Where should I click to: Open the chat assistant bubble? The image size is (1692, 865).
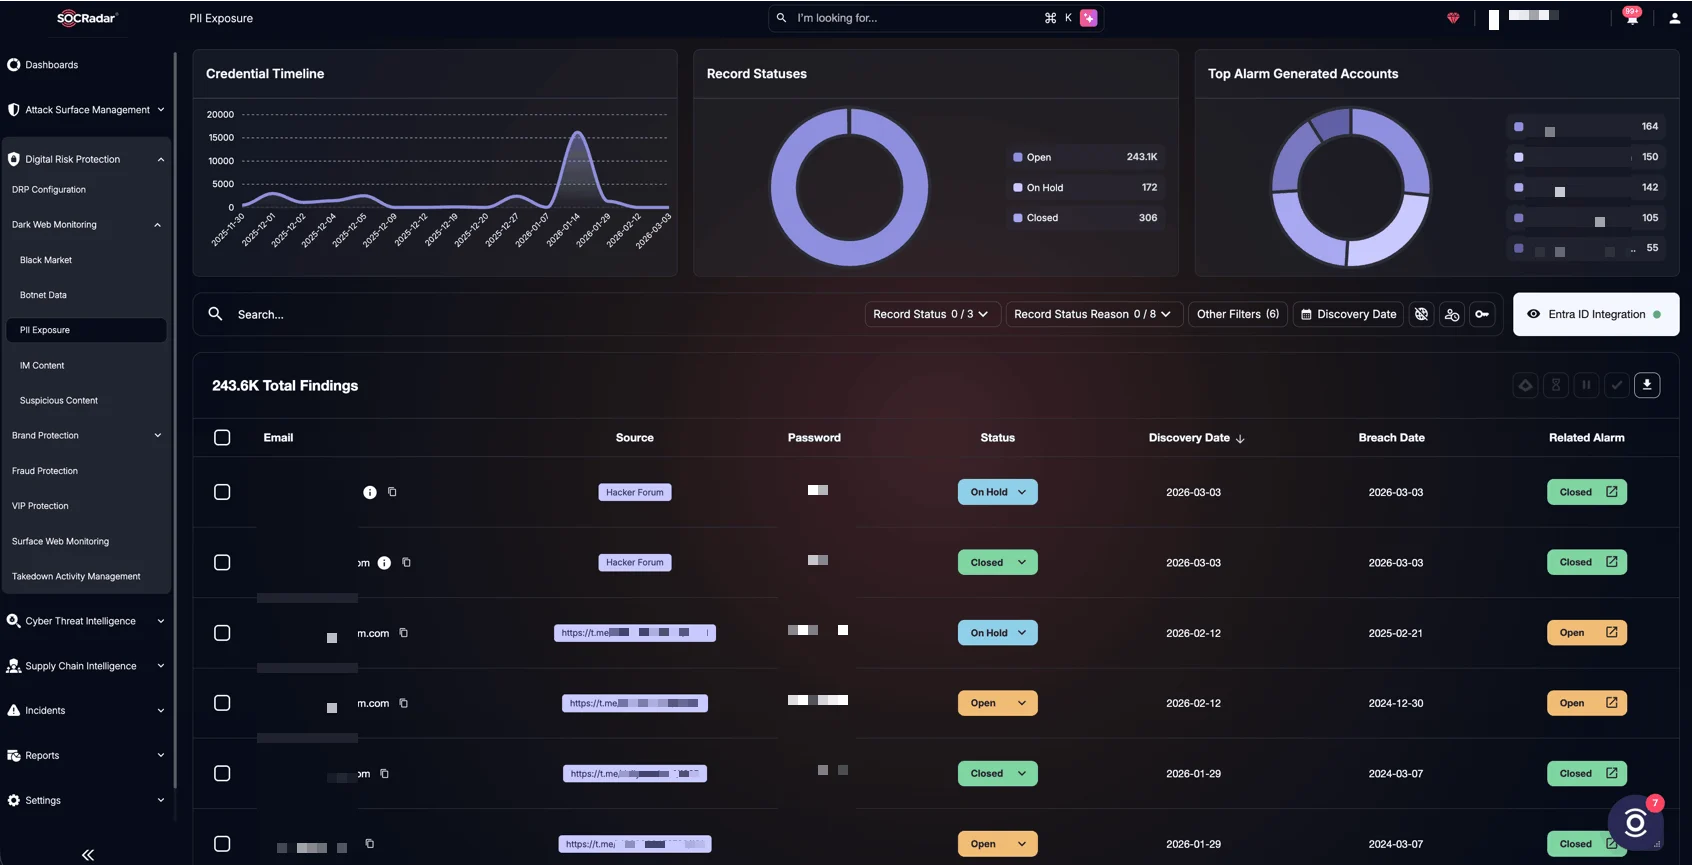pyautogui.click(x=1636, y=823)
